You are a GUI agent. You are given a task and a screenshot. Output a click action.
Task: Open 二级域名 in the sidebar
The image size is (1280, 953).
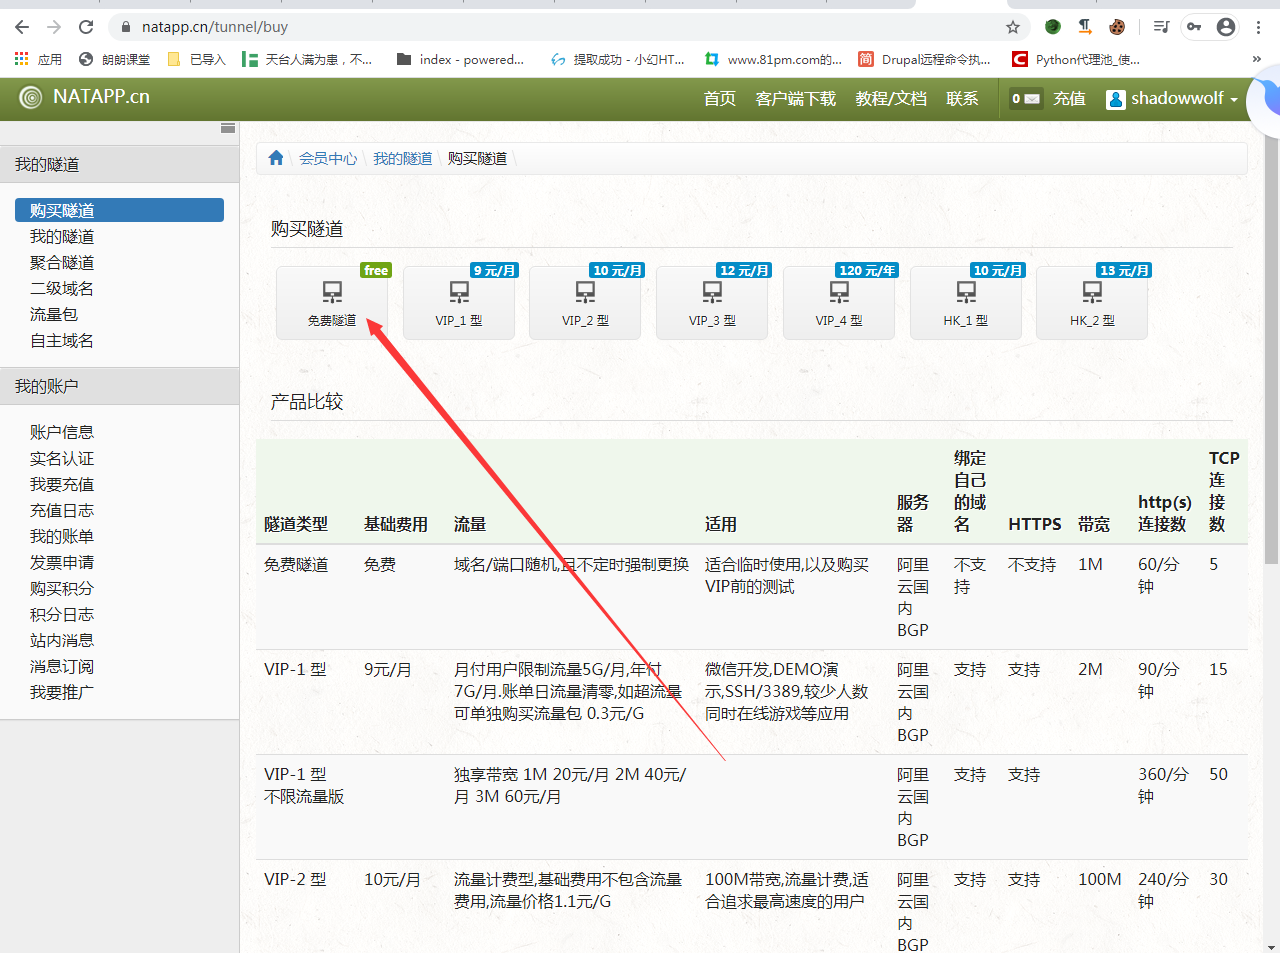(x=62, y=288)
